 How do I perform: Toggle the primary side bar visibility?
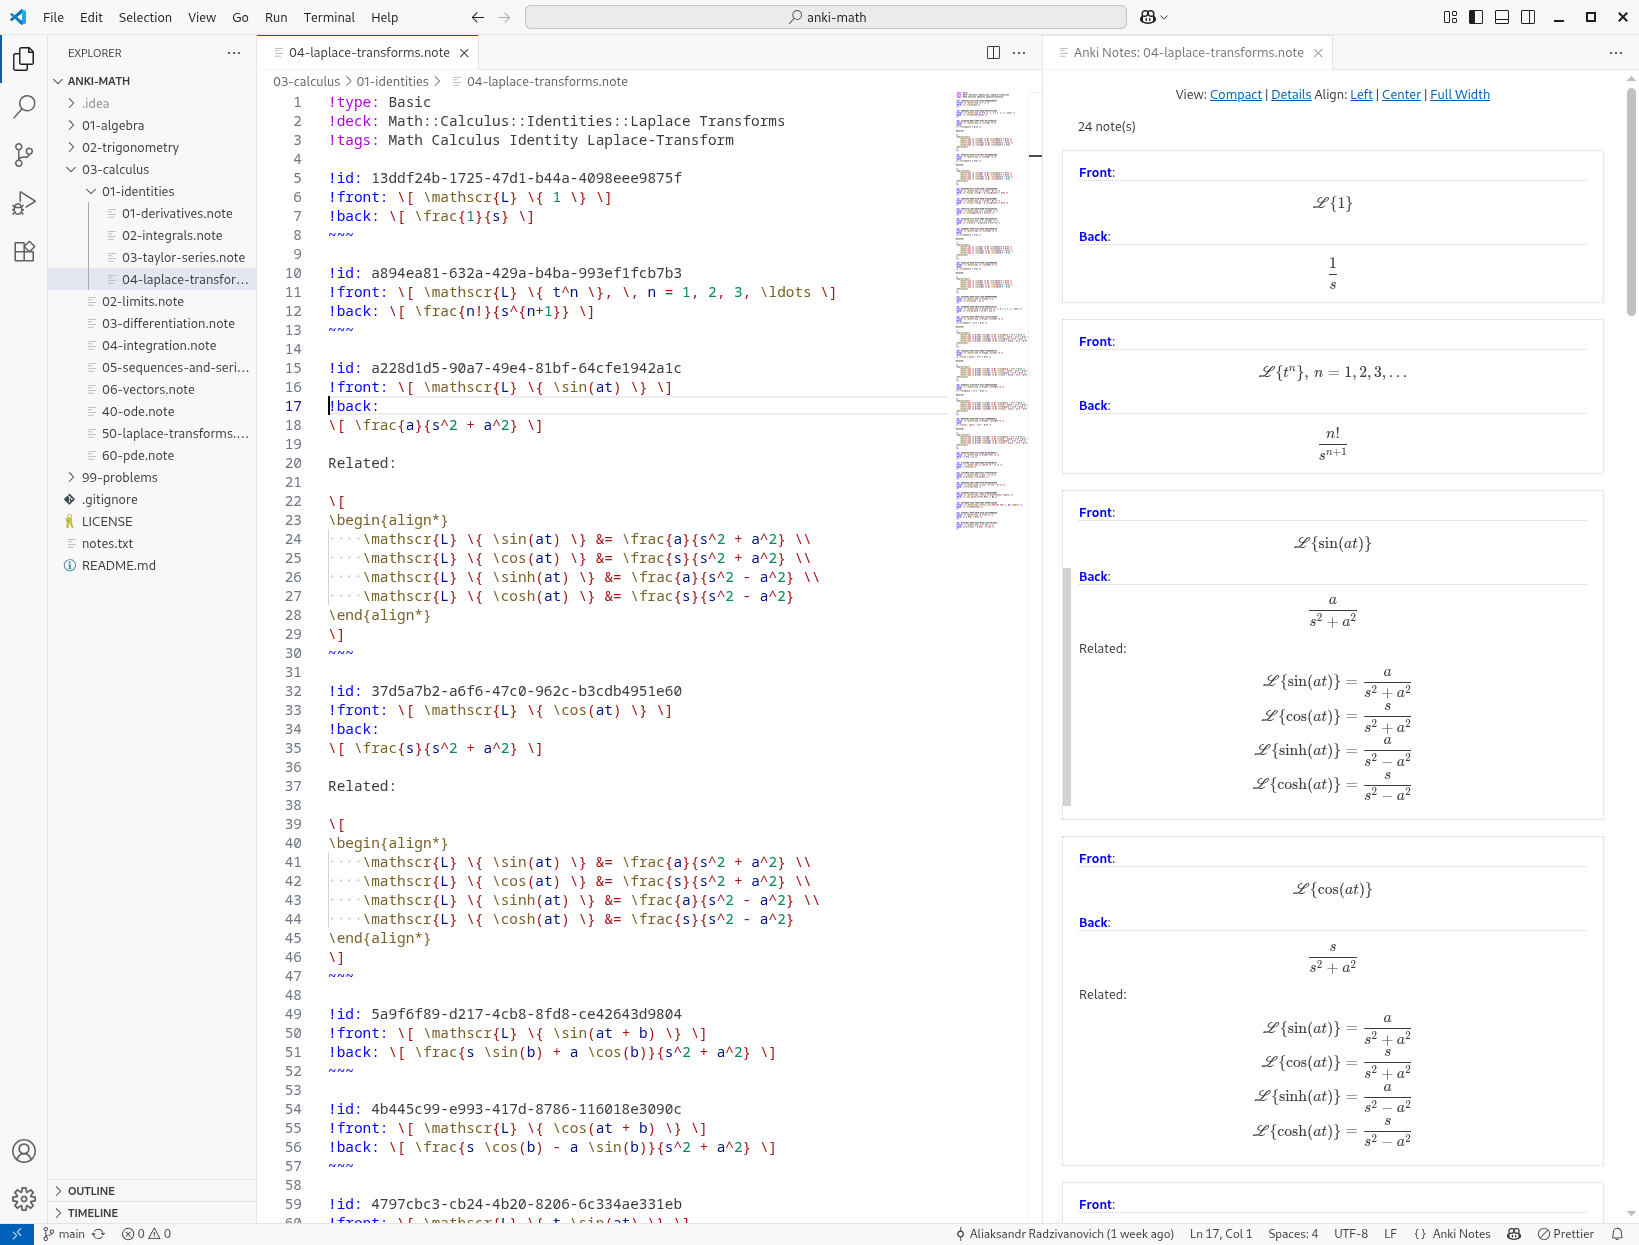1475,17
